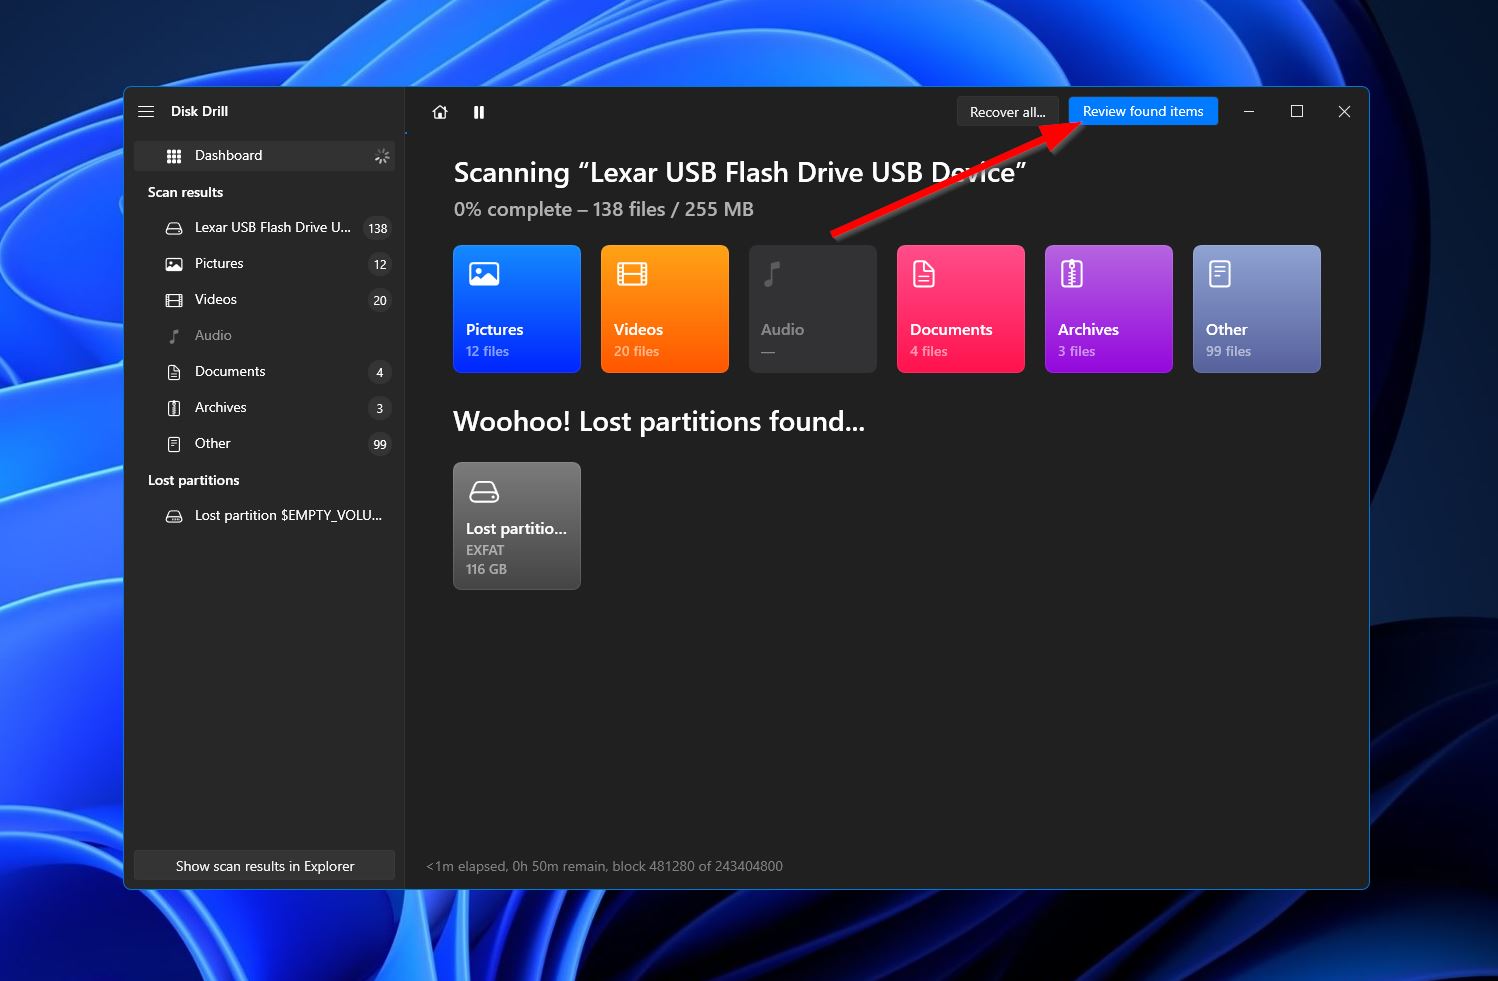Click the Scan results heading
The height and width of the screenshot is (981, 1498).
click(186, 192)
